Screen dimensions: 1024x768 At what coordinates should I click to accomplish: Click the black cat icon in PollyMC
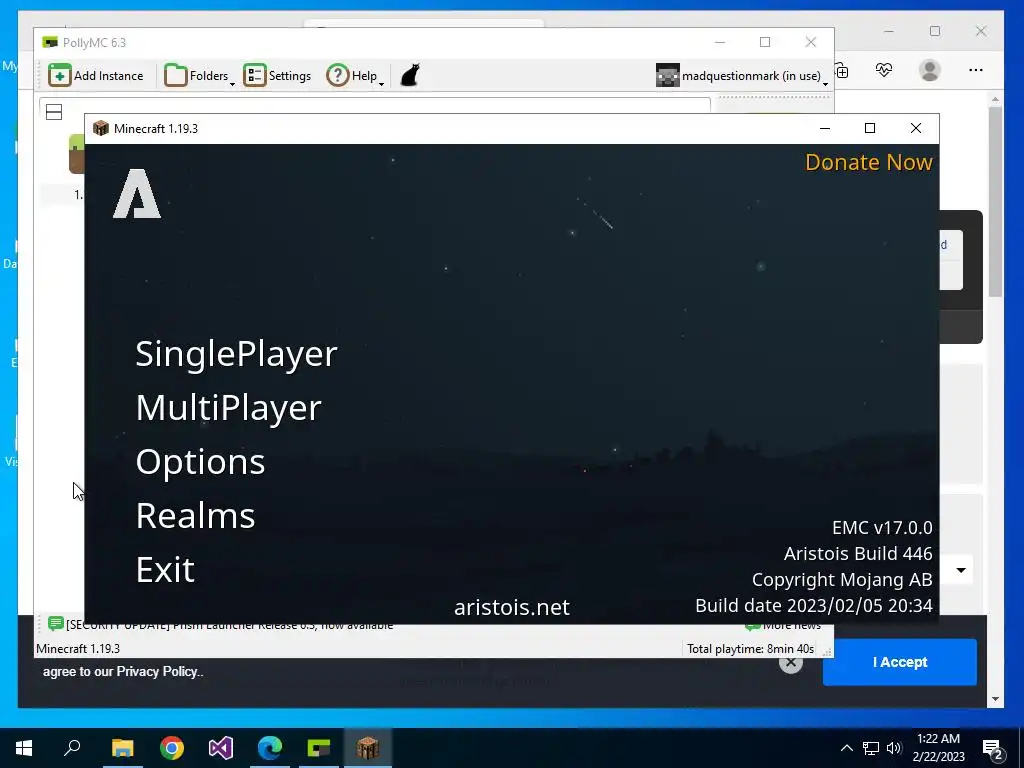[410, 75]
